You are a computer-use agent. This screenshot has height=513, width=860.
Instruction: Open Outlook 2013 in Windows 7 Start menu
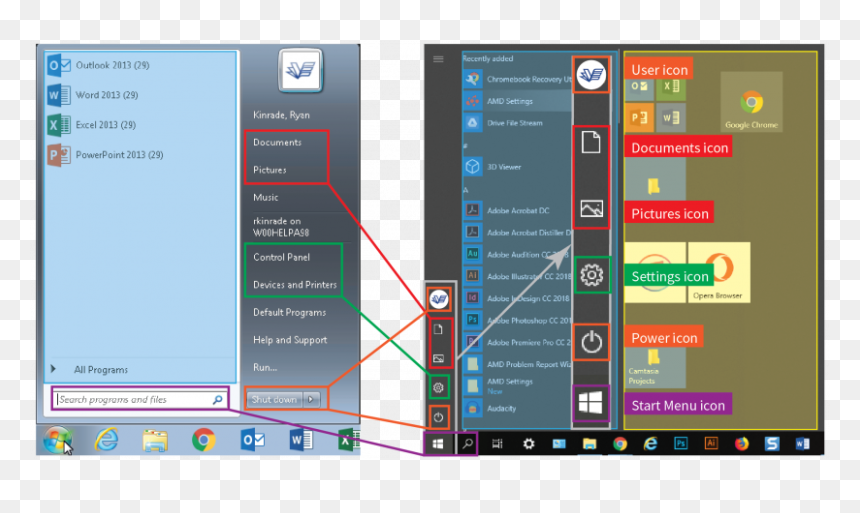98,65
